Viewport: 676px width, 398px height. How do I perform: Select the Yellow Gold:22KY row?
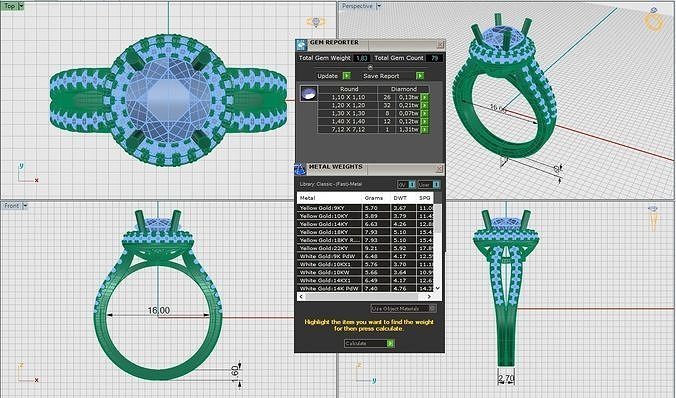[x=365, y=248]
